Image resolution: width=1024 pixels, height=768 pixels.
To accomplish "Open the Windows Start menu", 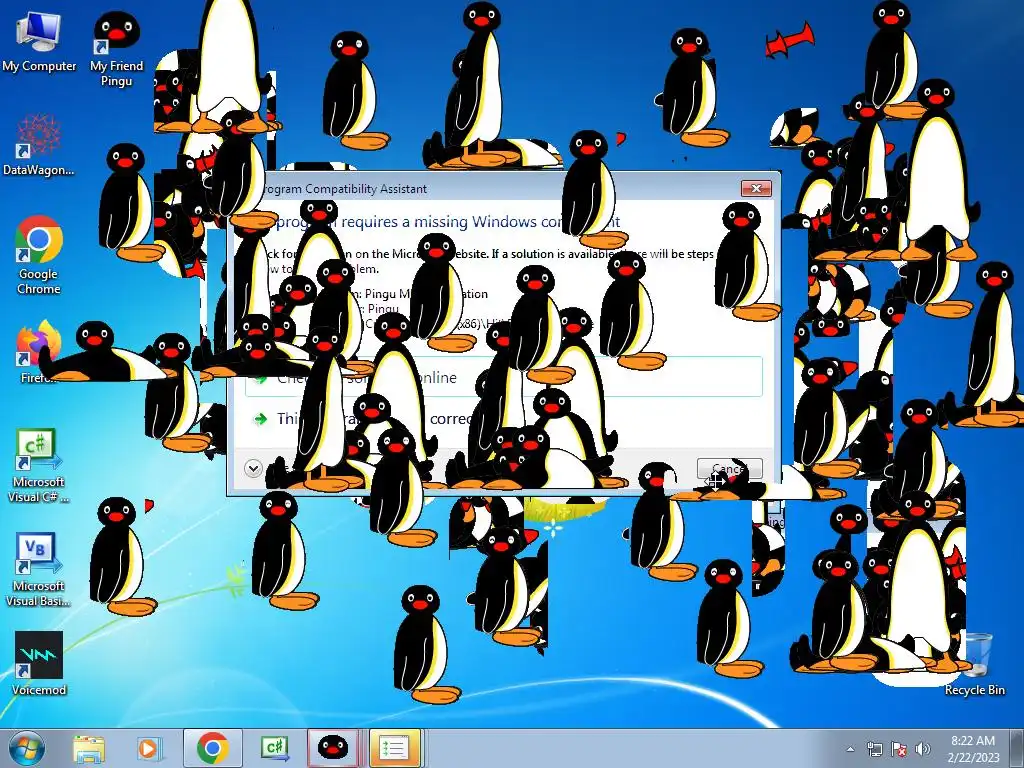I will coord(26,748).
